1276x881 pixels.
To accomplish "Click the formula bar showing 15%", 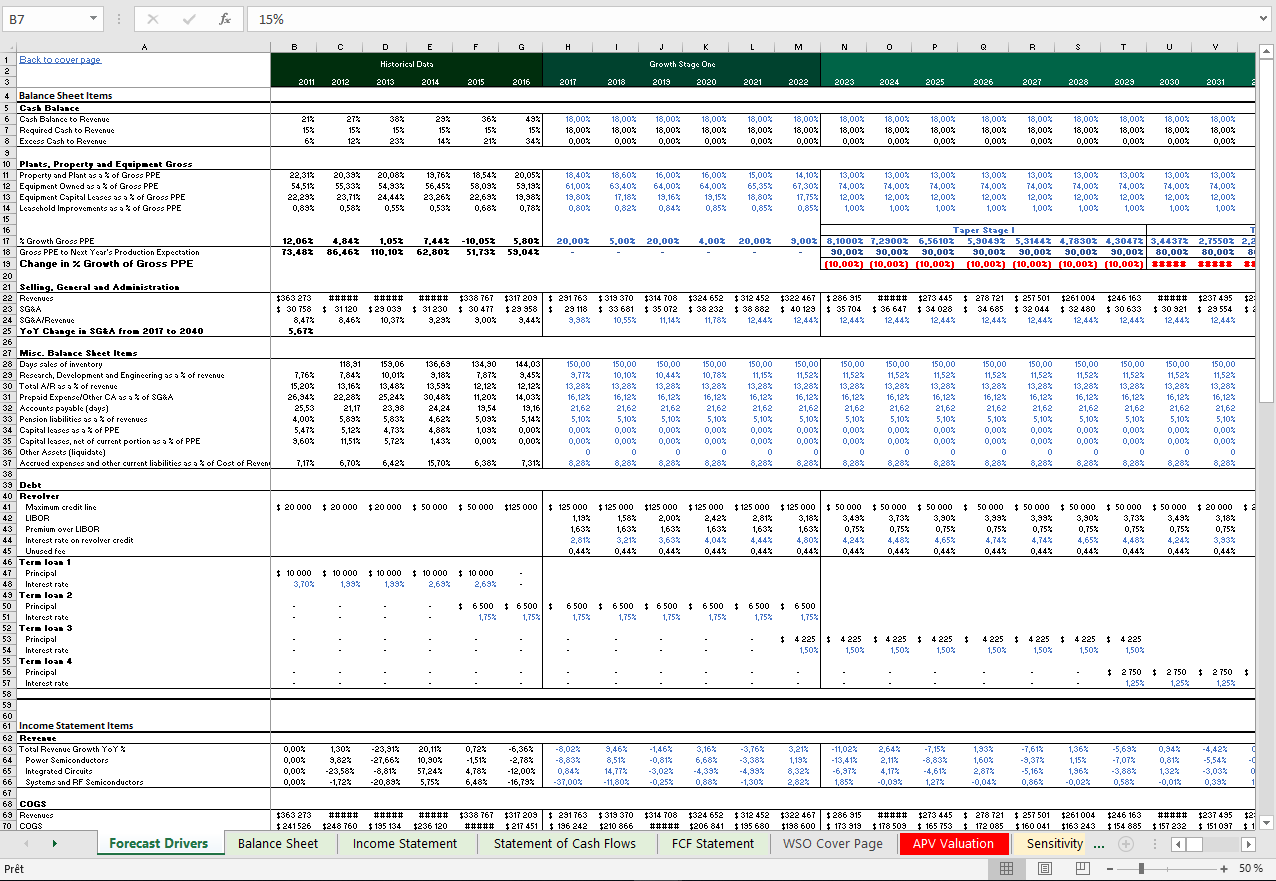I will click(x=750, y=19).
